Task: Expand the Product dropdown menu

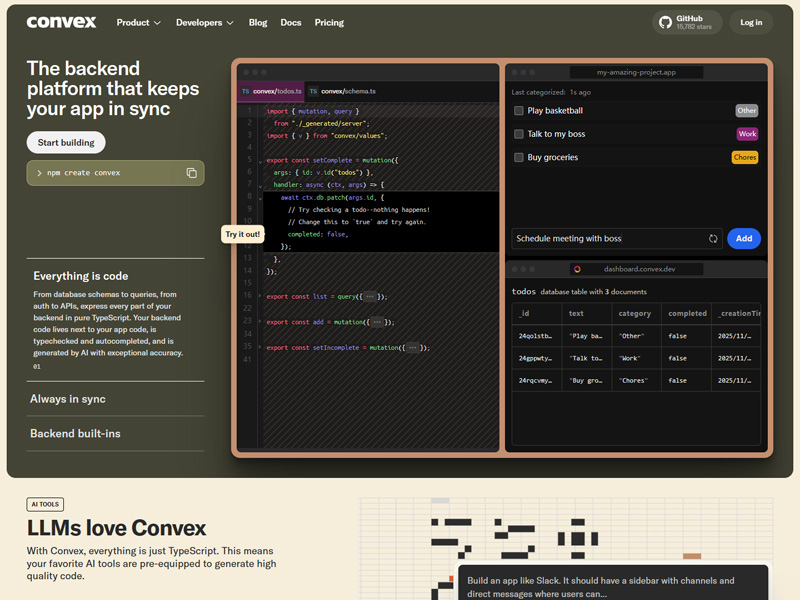Action: [x=138, y=22]
